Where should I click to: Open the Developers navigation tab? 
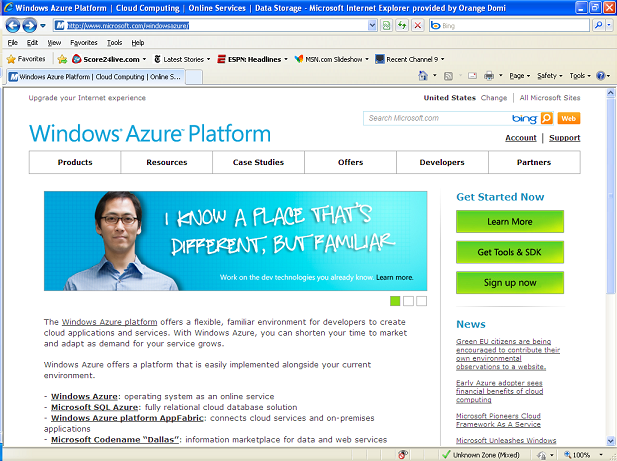point(442,162)
